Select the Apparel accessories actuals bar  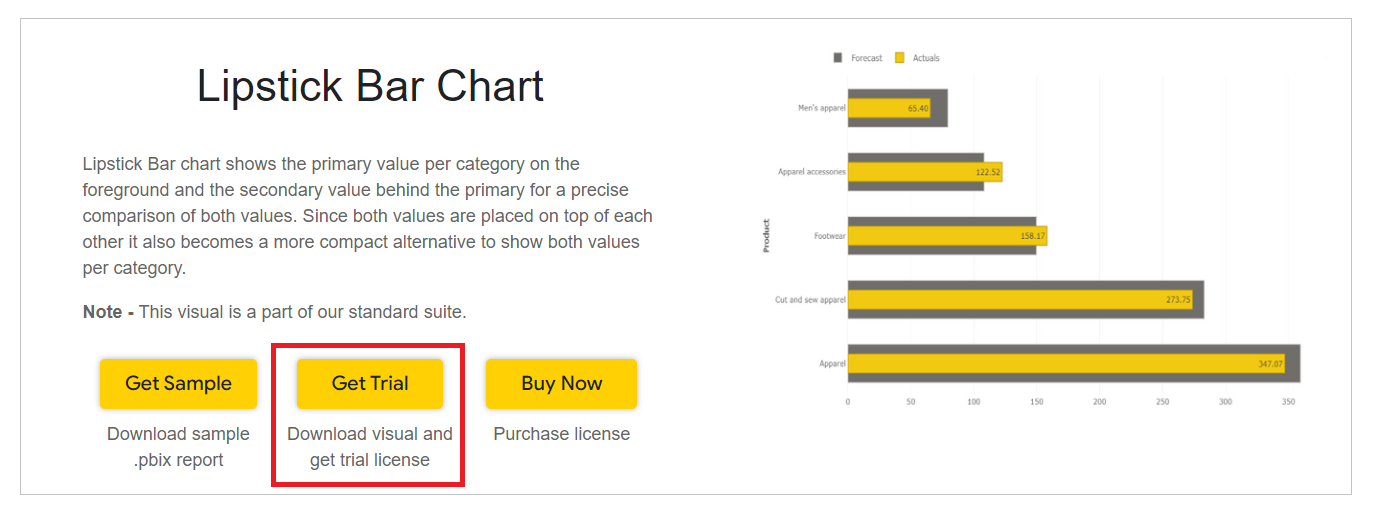click(x=925, y=172)
